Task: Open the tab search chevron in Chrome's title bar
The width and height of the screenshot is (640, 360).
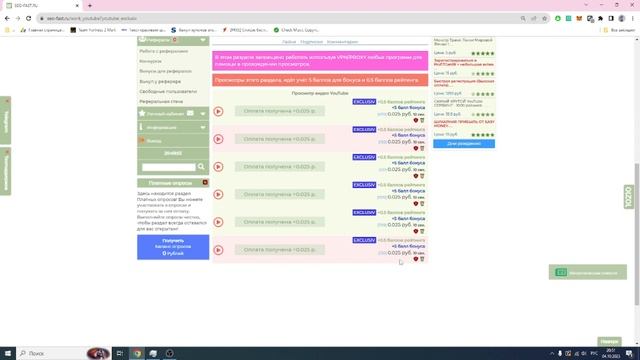Action: [586, 5]
